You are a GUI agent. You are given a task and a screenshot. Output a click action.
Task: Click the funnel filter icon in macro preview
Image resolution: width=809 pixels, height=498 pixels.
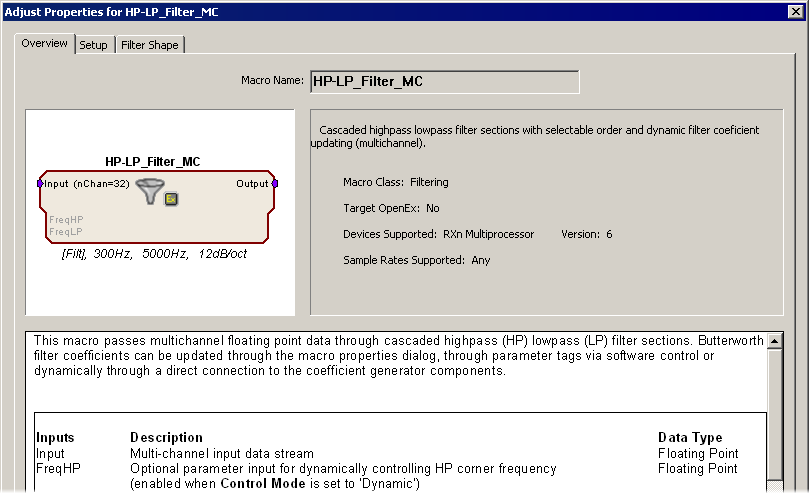point(150,190)
